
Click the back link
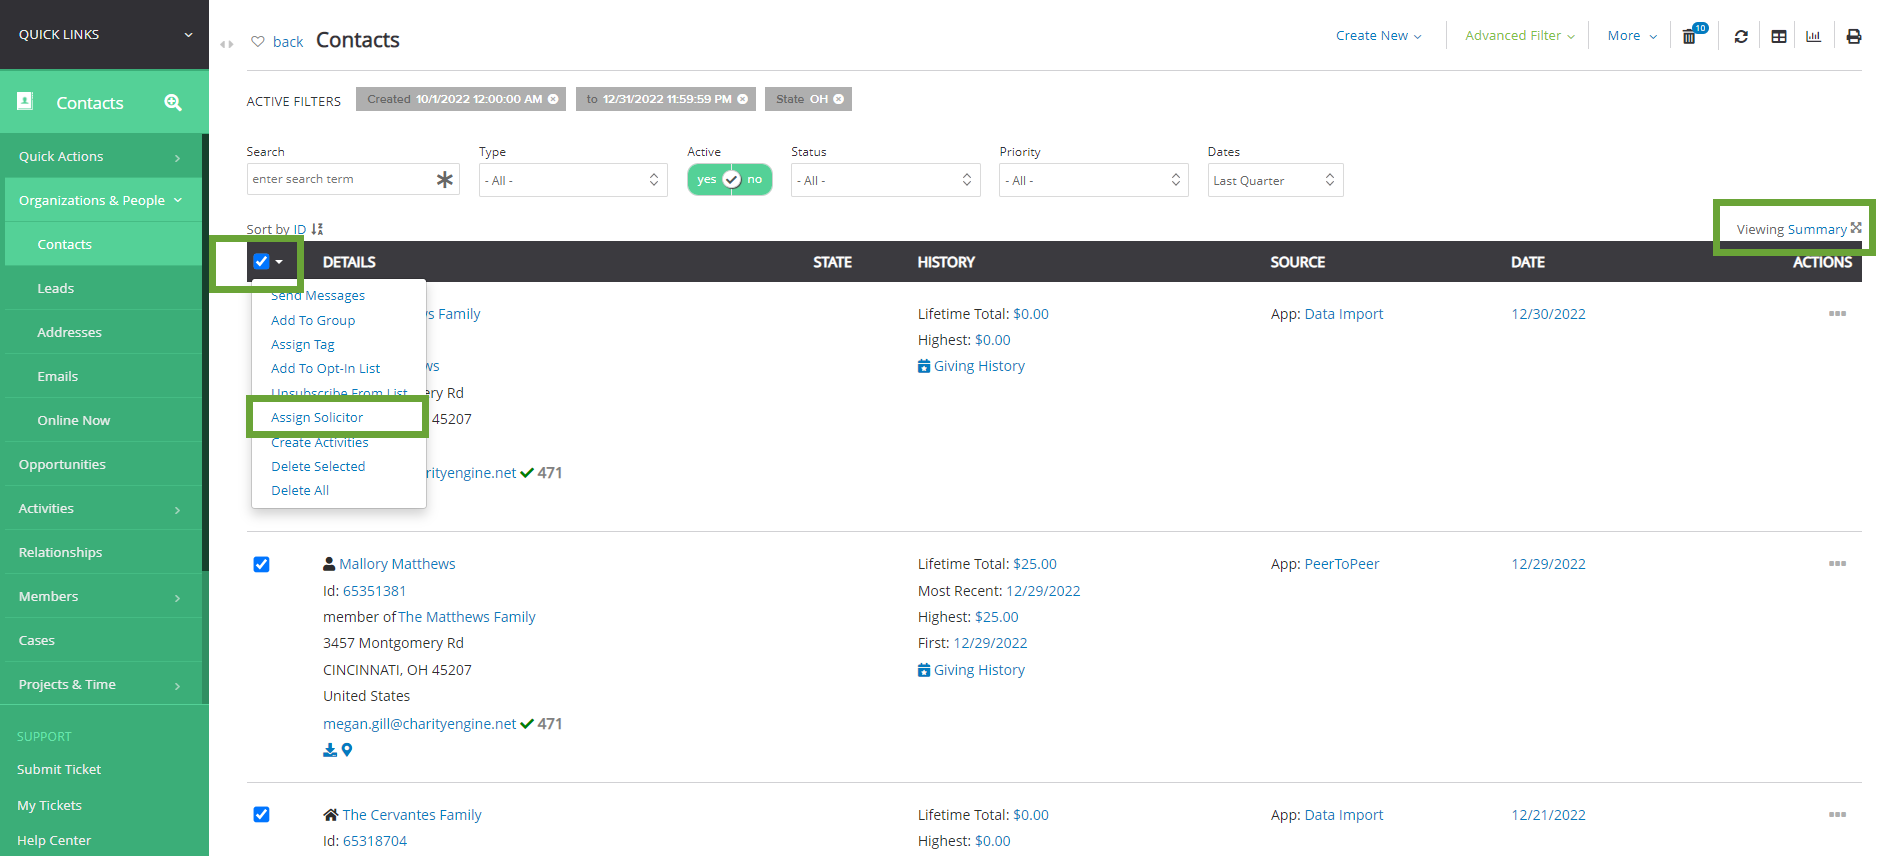pos(288,42)
